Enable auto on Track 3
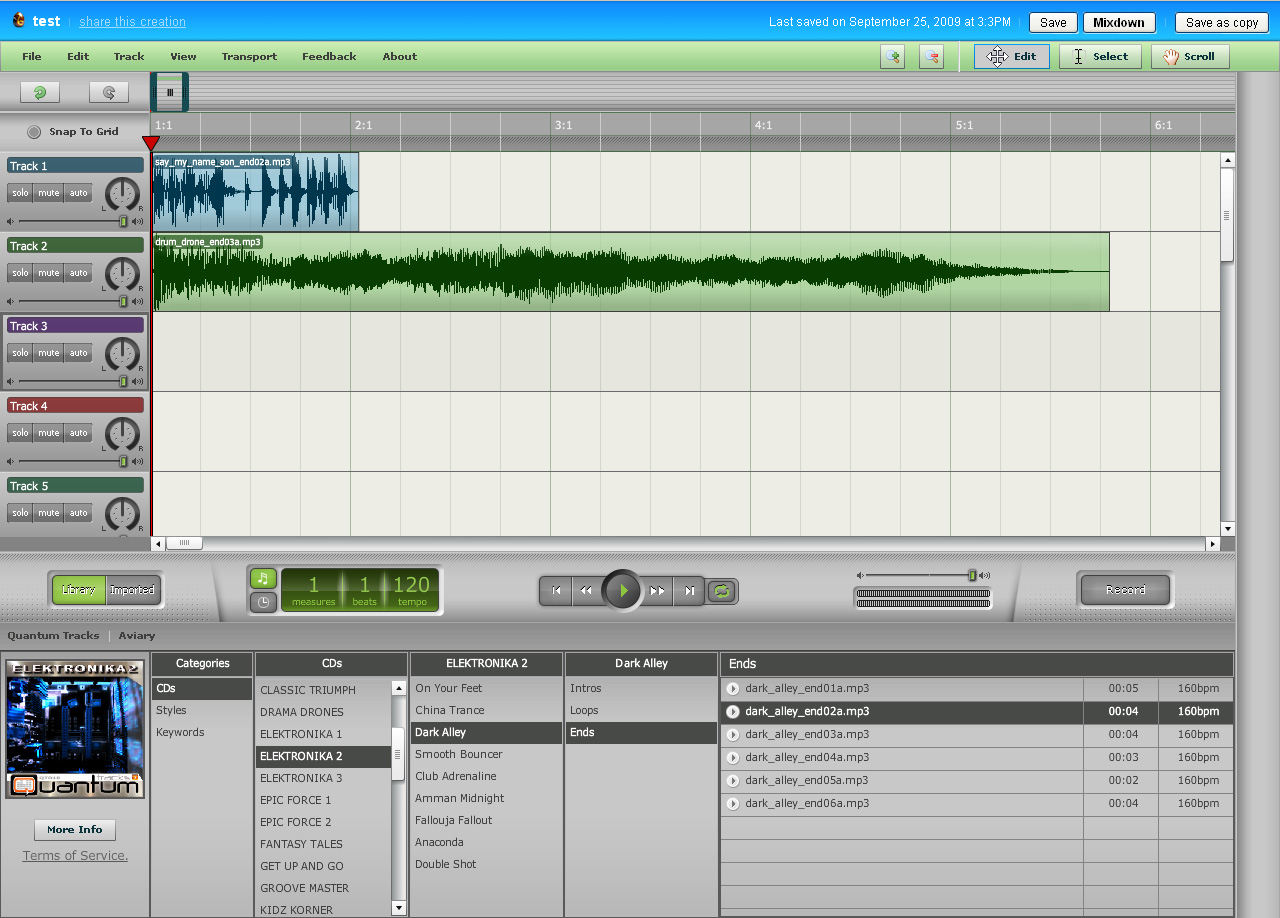The image size is (1280, 918). pyautogui.click(x=79, y=353)
